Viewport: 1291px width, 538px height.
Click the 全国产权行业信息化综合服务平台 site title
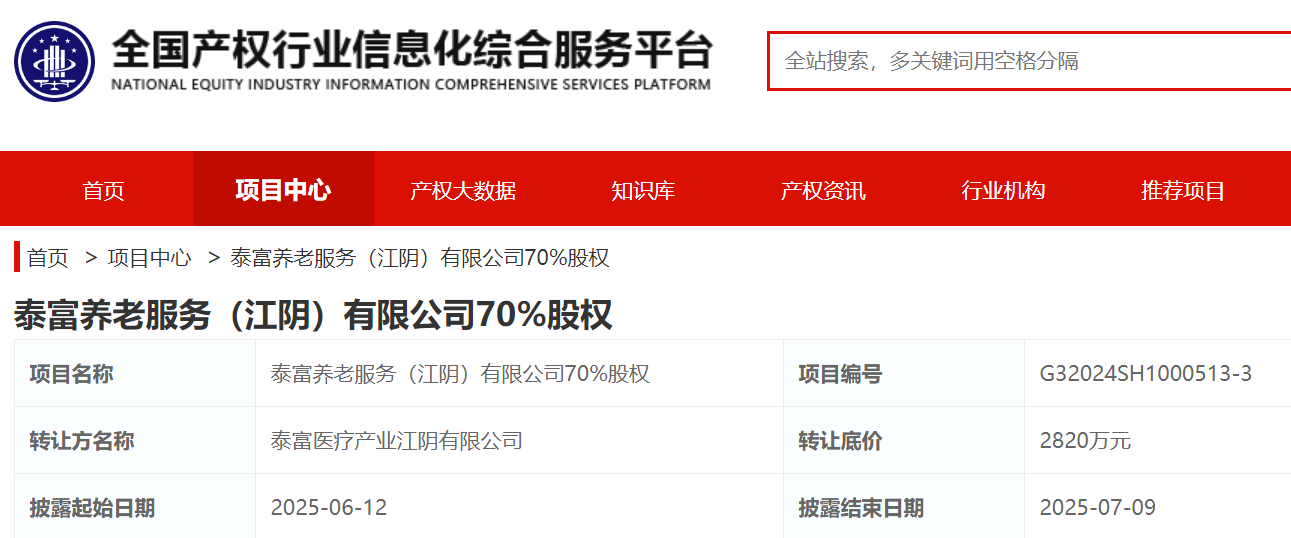(x=411, y=48)
